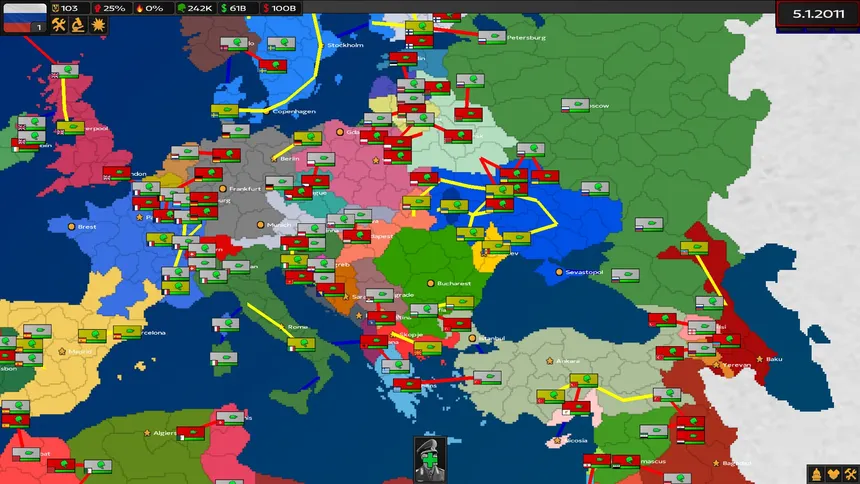Click the Sevastopol city marker
This screenshot has width=860, height=484.
point(559,272)
